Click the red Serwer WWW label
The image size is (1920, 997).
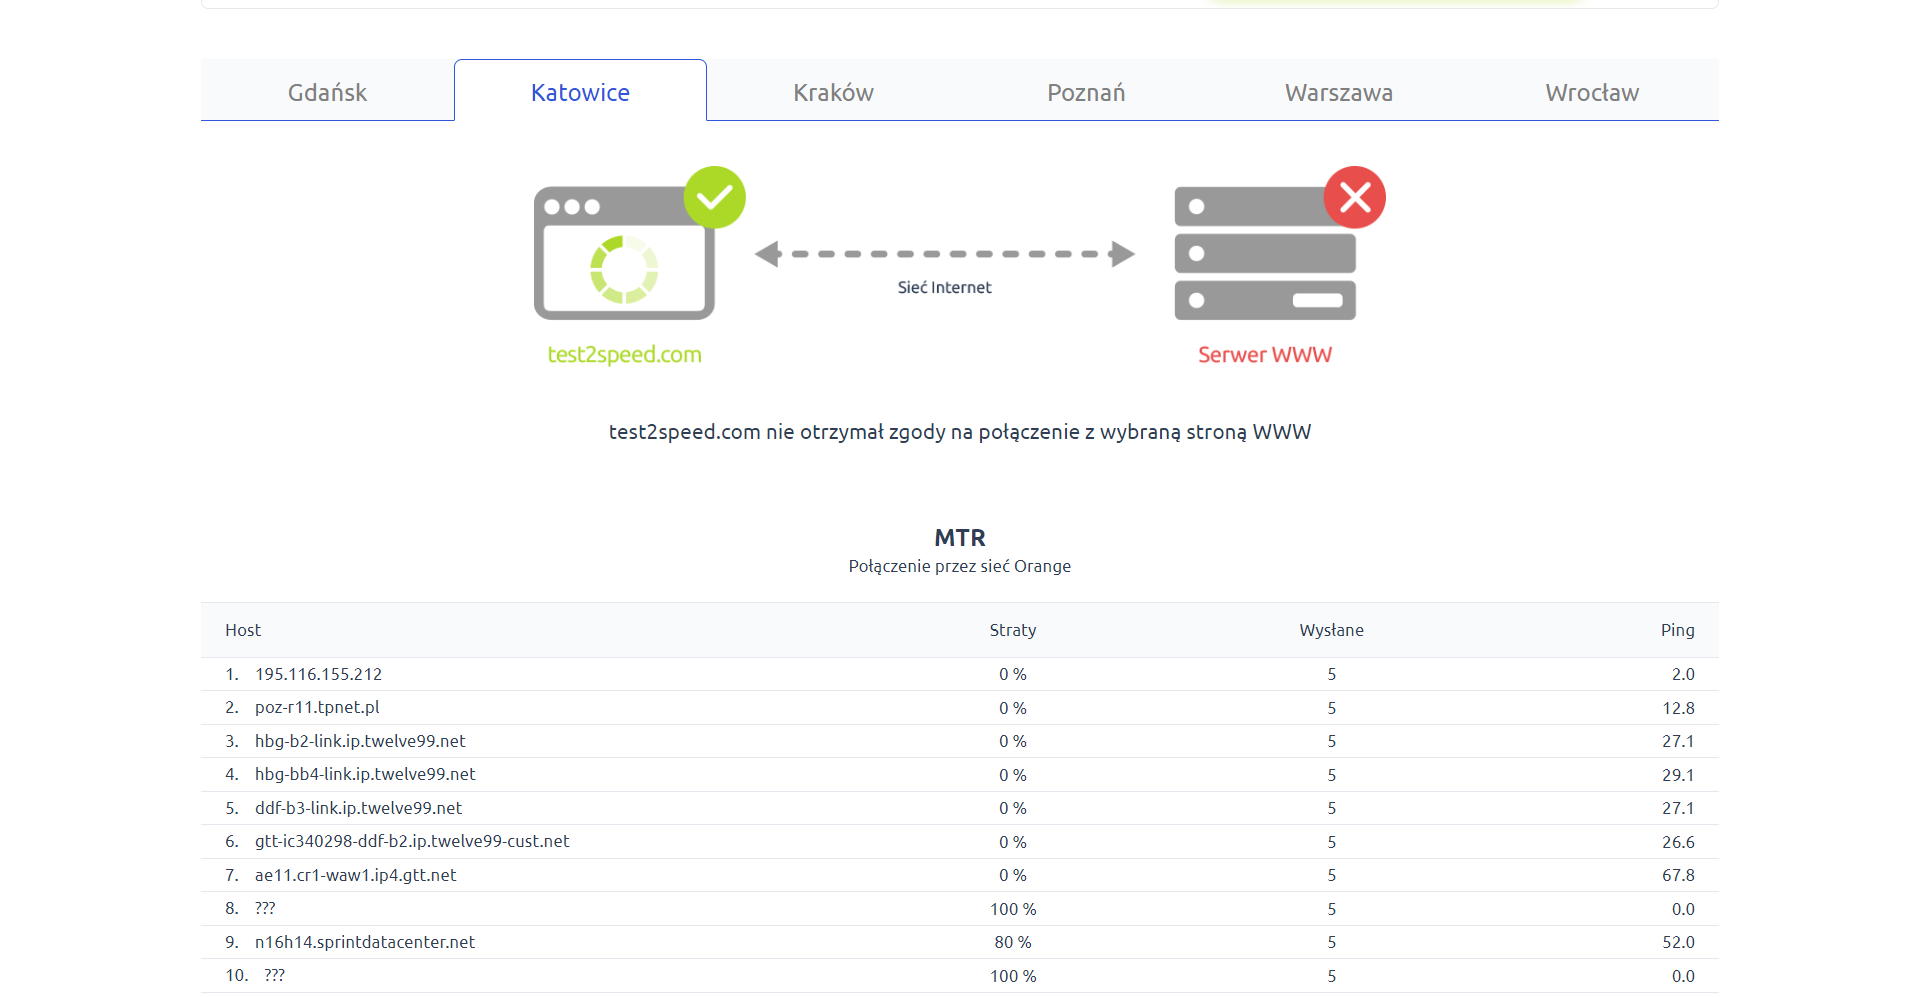pos(1264,355)
